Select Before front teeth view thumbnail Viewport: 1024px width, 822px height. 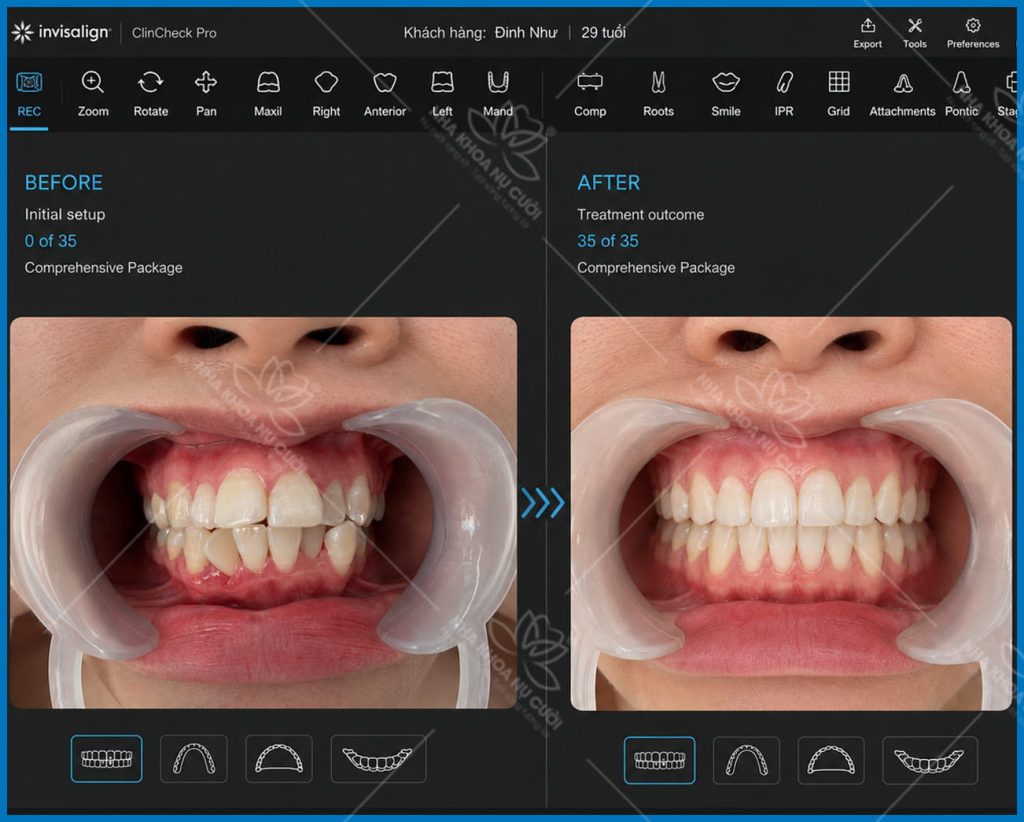pos(106,759)
